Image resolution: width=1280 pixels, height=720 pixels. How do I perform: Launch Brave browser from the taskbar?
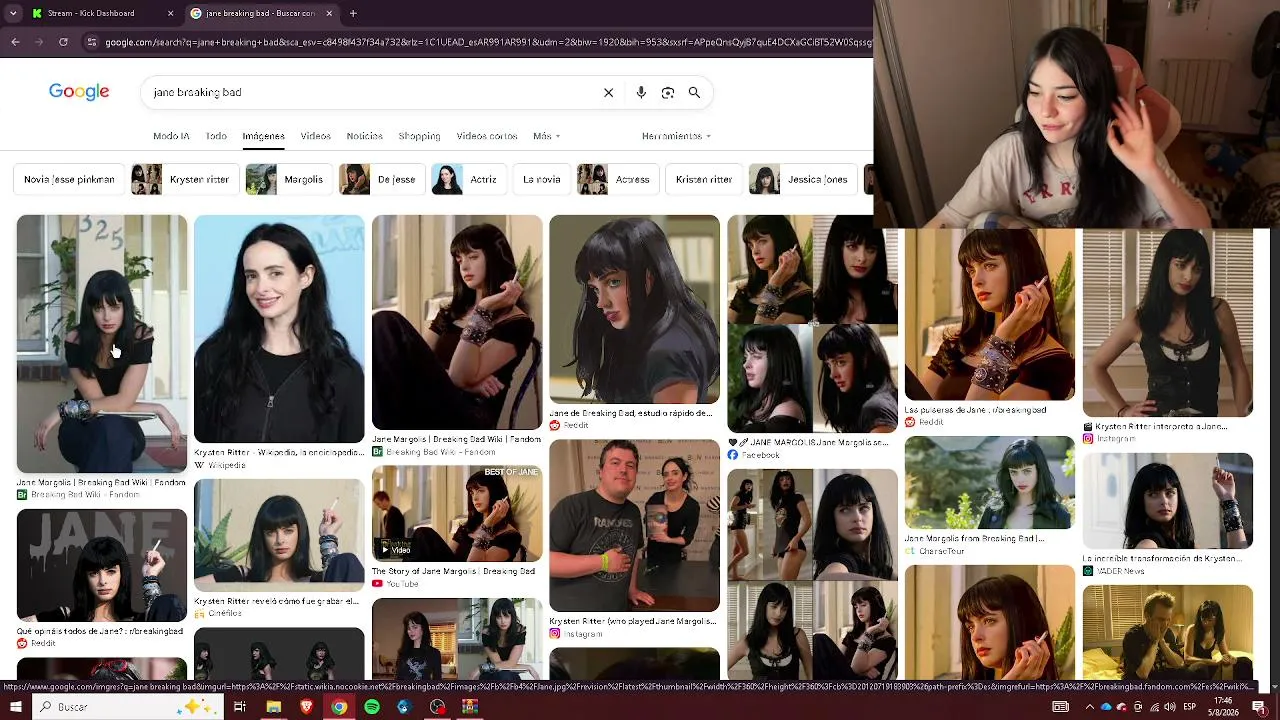point(306,707)
